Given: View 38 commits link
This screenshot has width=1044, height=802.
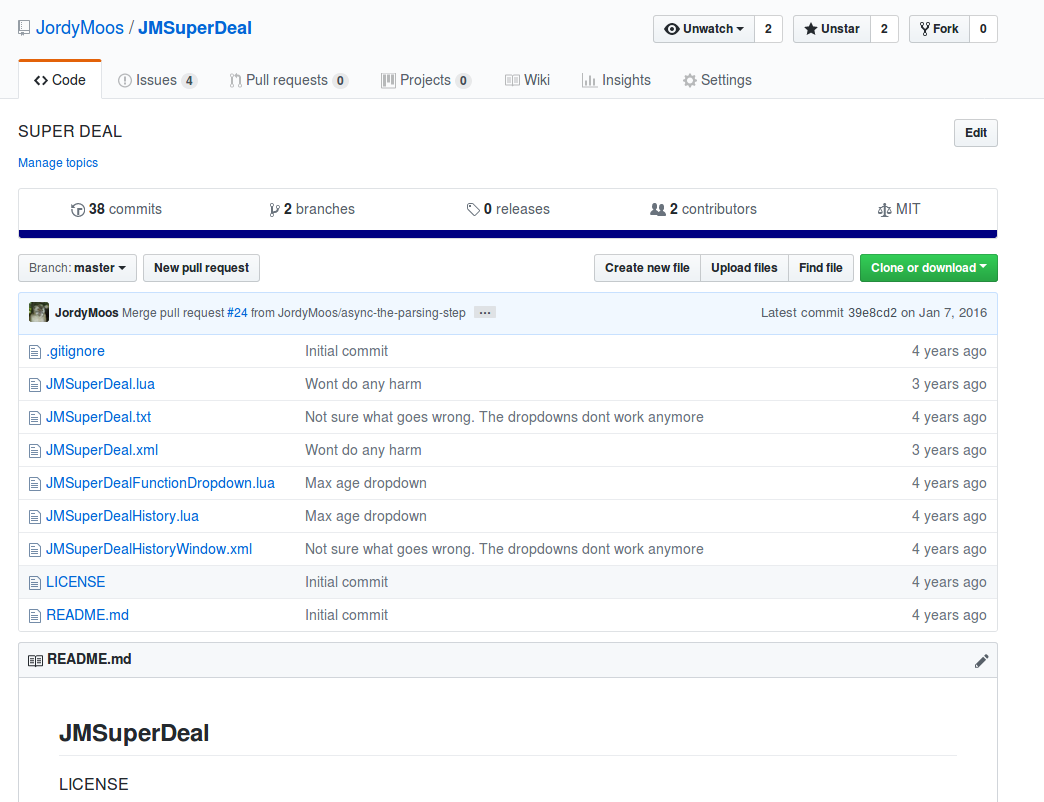Looking at the screenshot, I should coord(117,209).
